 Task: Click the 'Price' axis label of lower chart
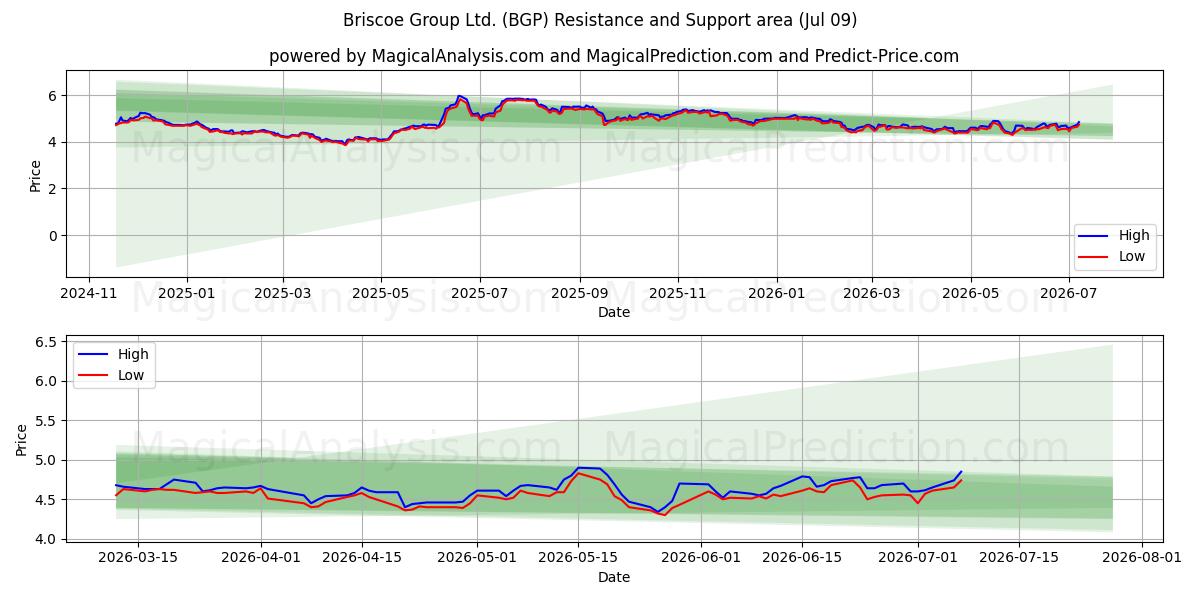22,439
